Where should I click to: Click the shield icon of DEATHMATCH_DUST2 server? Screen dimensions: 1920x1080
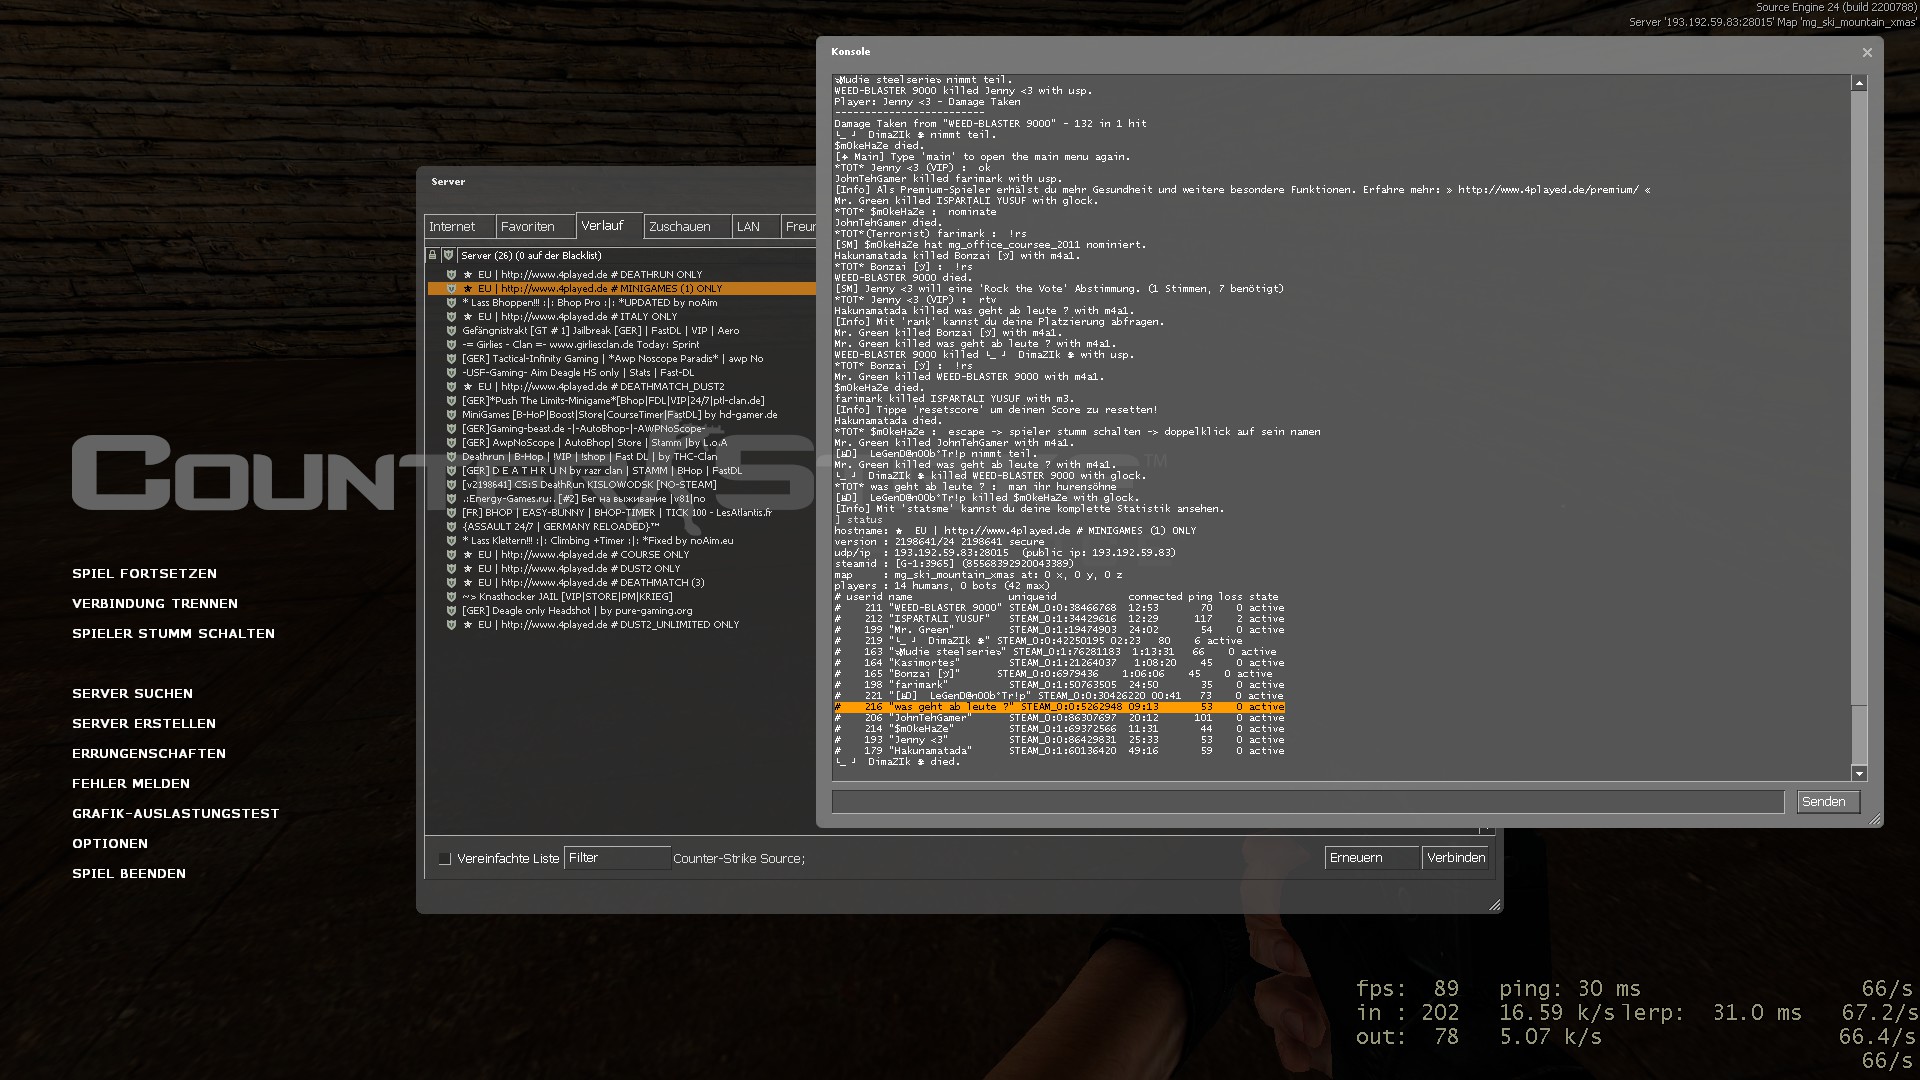tap(451, 386)
